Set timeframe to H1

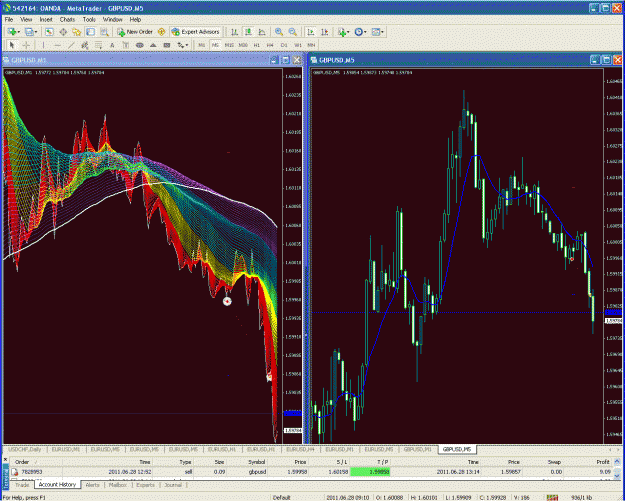pyautogui.click(x=257, y=45)
